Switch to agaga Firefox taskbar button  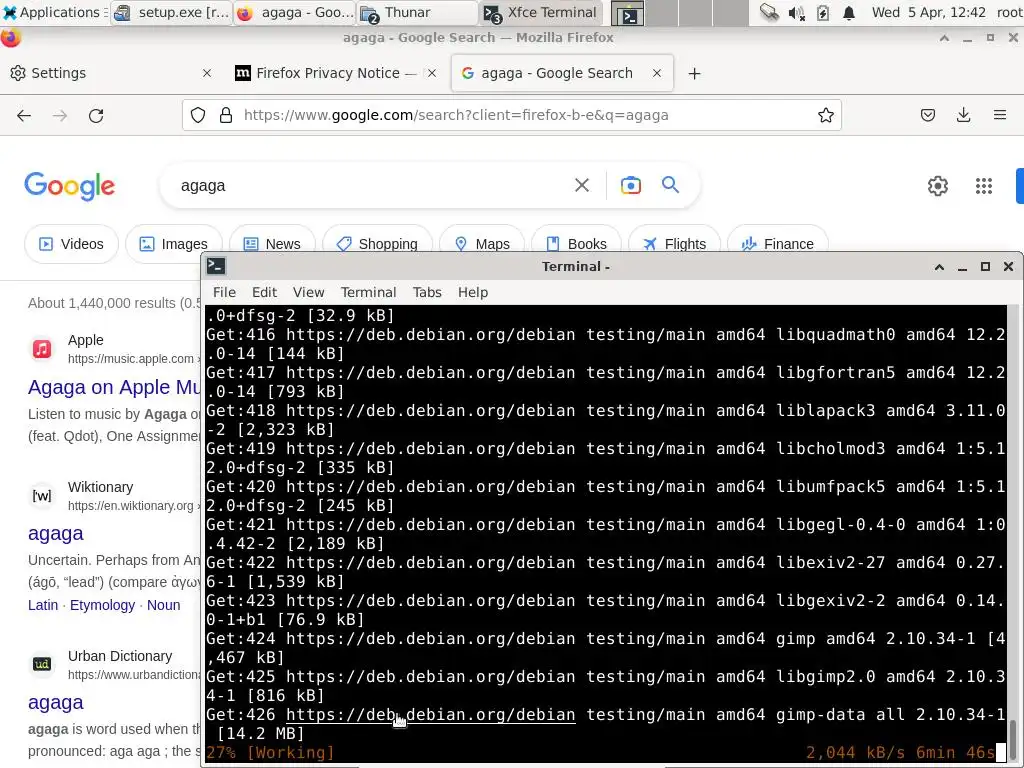tap(294, 12)
